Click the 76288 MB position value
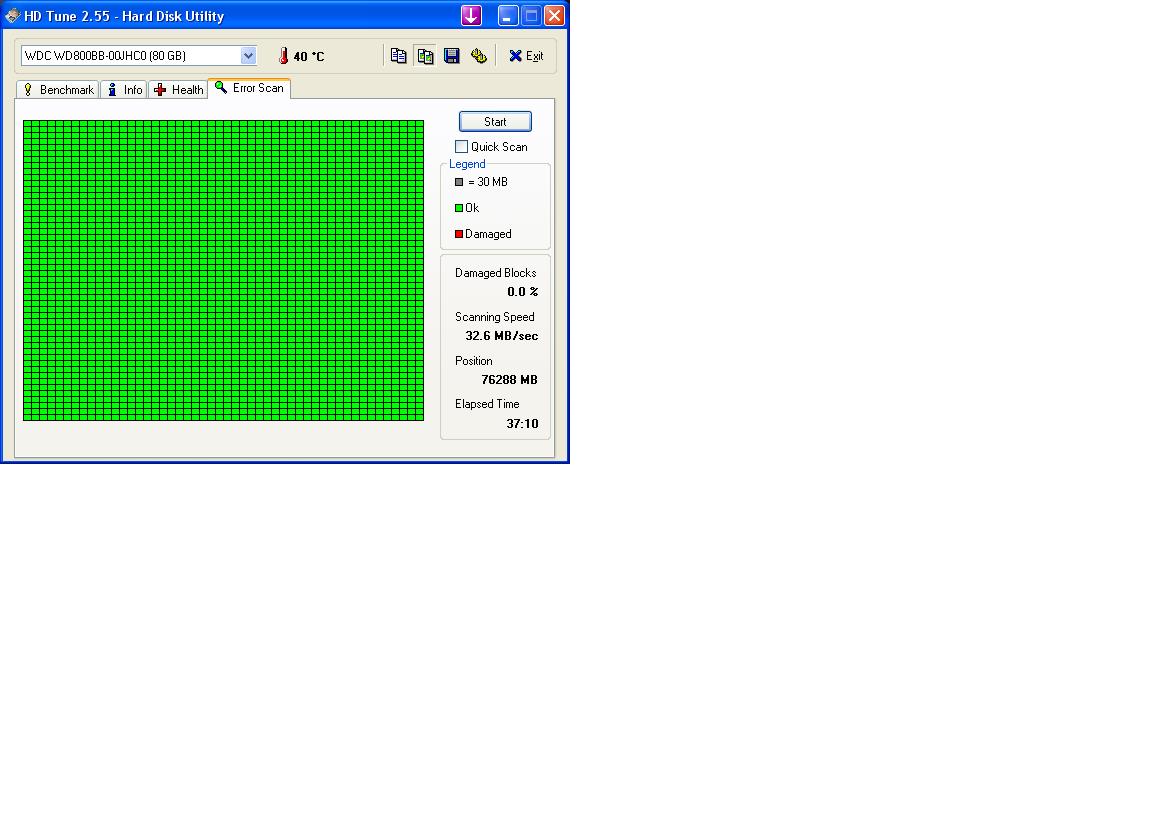The width and height of the screenshot is (1149, 831). pyautogui.click(x=509, y=380)
